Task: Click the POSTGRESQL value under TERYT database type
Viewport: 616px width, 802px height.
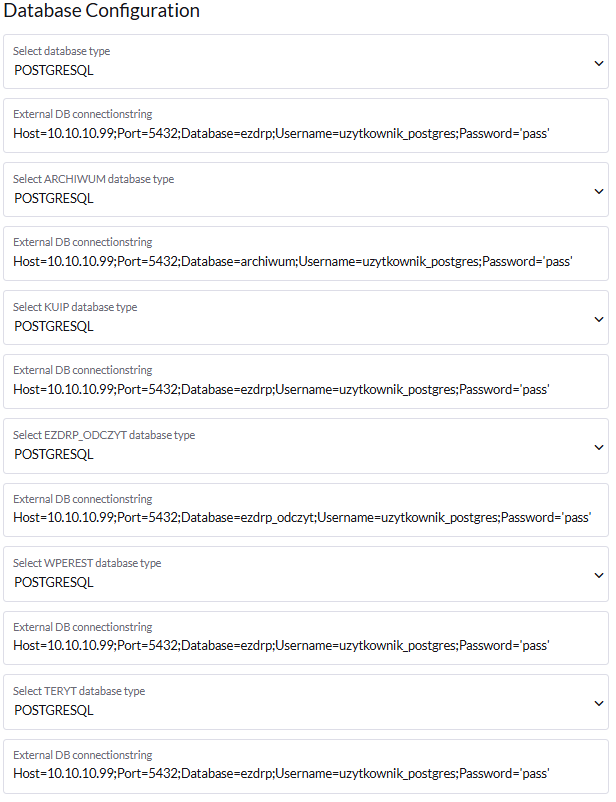Action: (54, 710)
